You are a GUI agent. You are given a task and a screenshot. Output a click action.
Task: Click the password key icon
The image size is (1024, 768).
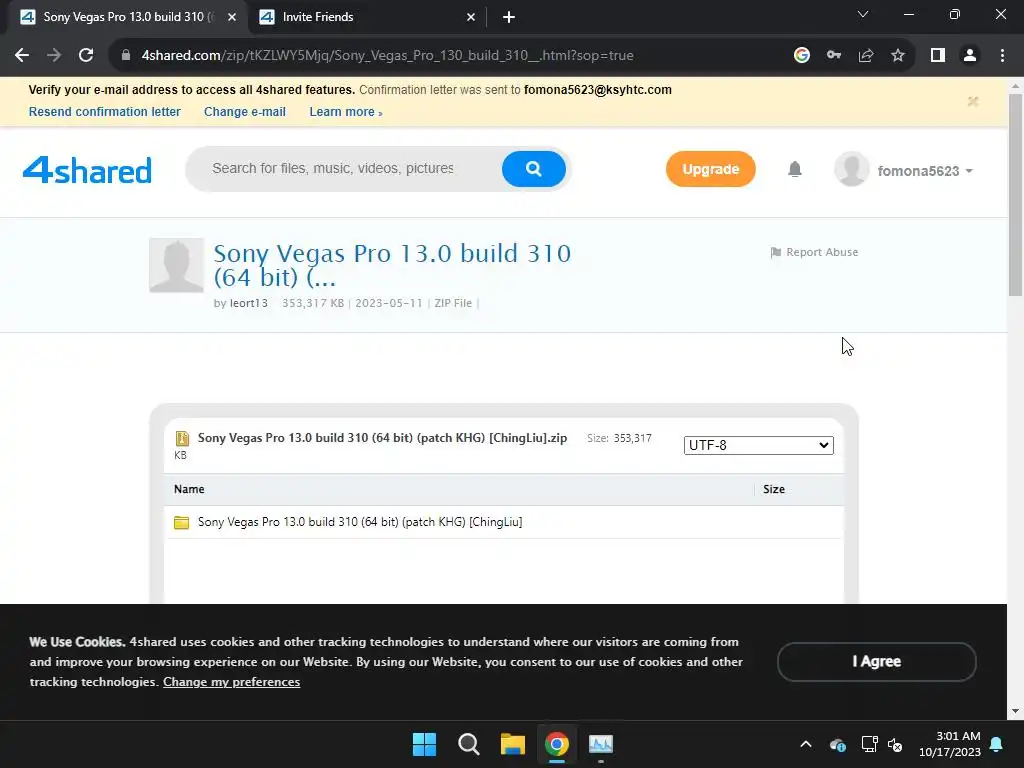click(x=834, y=56)
